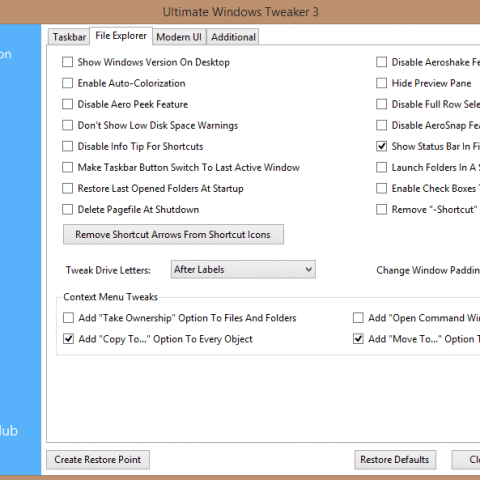Click the Create Restore Point button
The height and width of the screenshot is (480, 480).
[98, 460]
